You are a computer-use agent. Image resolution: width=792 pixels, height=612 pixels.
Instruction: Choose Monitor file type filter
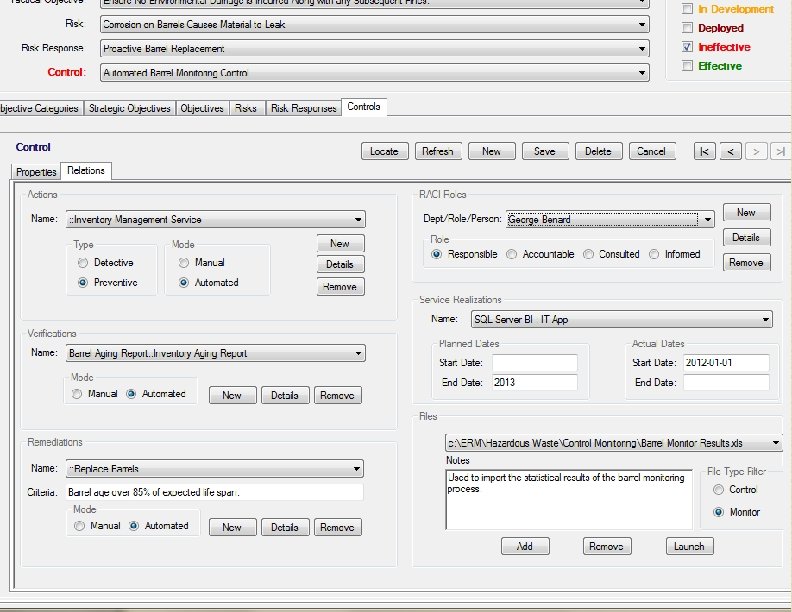[x=718, y=512]
